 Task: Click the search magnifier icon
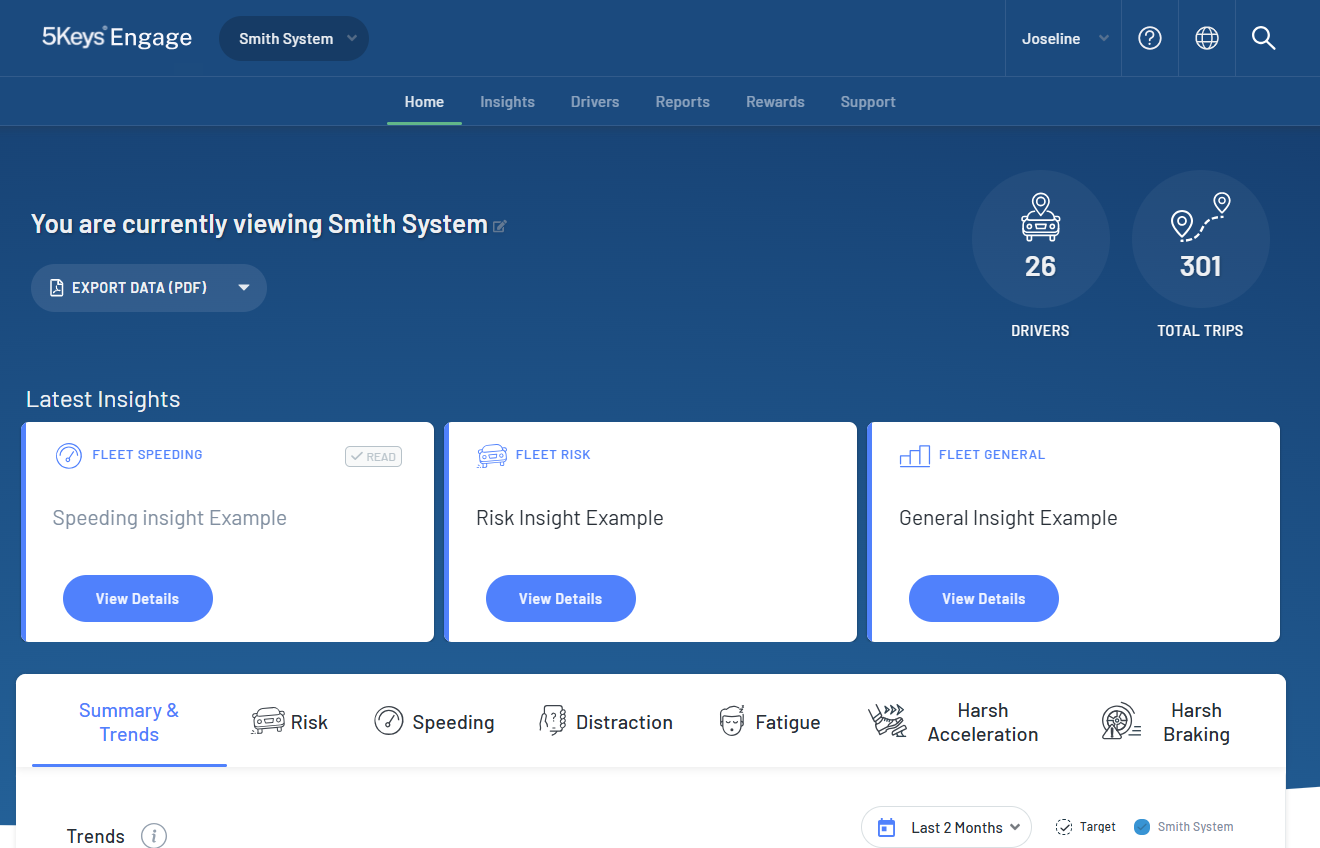1264,38
